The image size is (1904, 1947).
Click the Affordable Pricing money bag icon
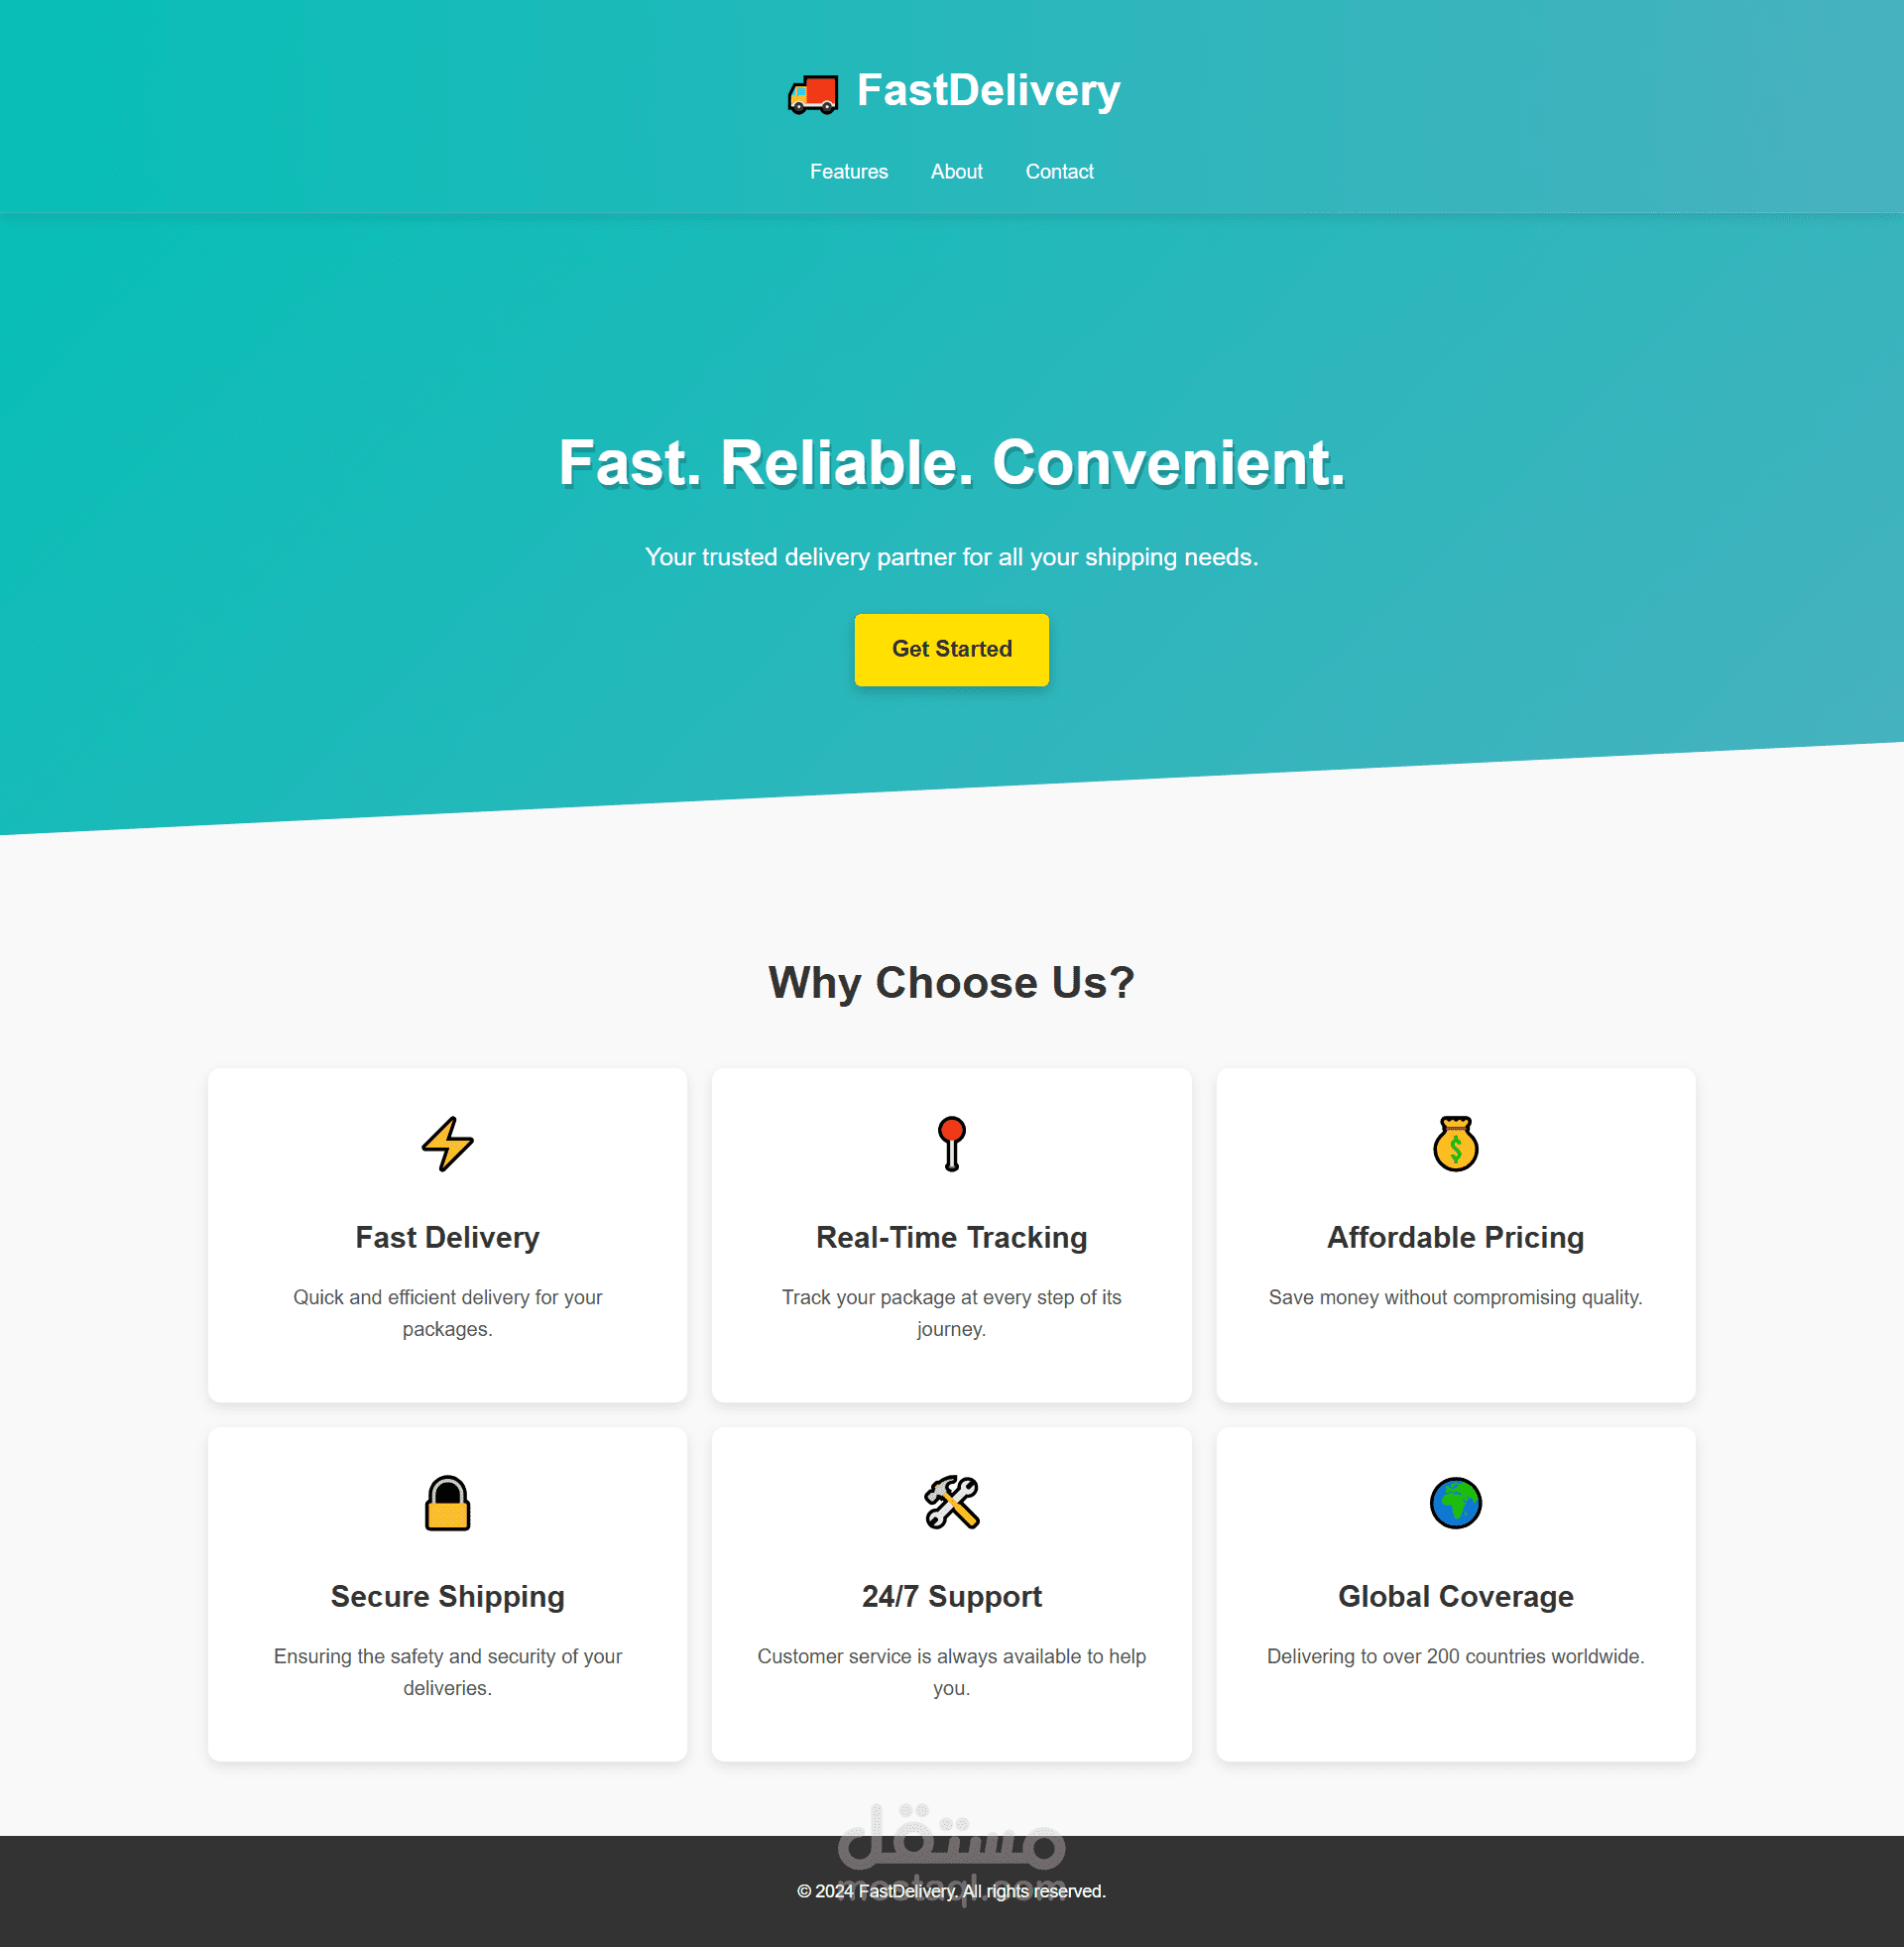(x=1454, y=1143)
